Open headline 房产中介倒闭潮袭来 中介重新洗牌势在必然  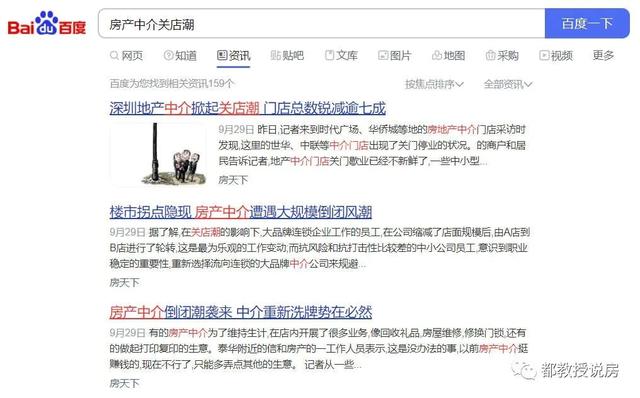coord(240,312)
